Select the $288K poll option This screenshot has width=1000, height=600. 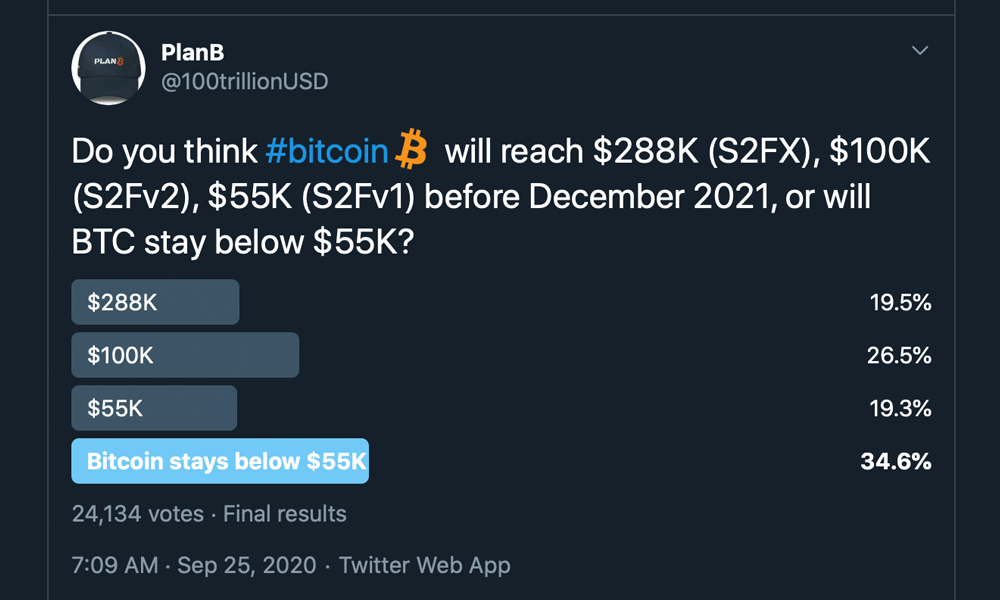point(154,301)
